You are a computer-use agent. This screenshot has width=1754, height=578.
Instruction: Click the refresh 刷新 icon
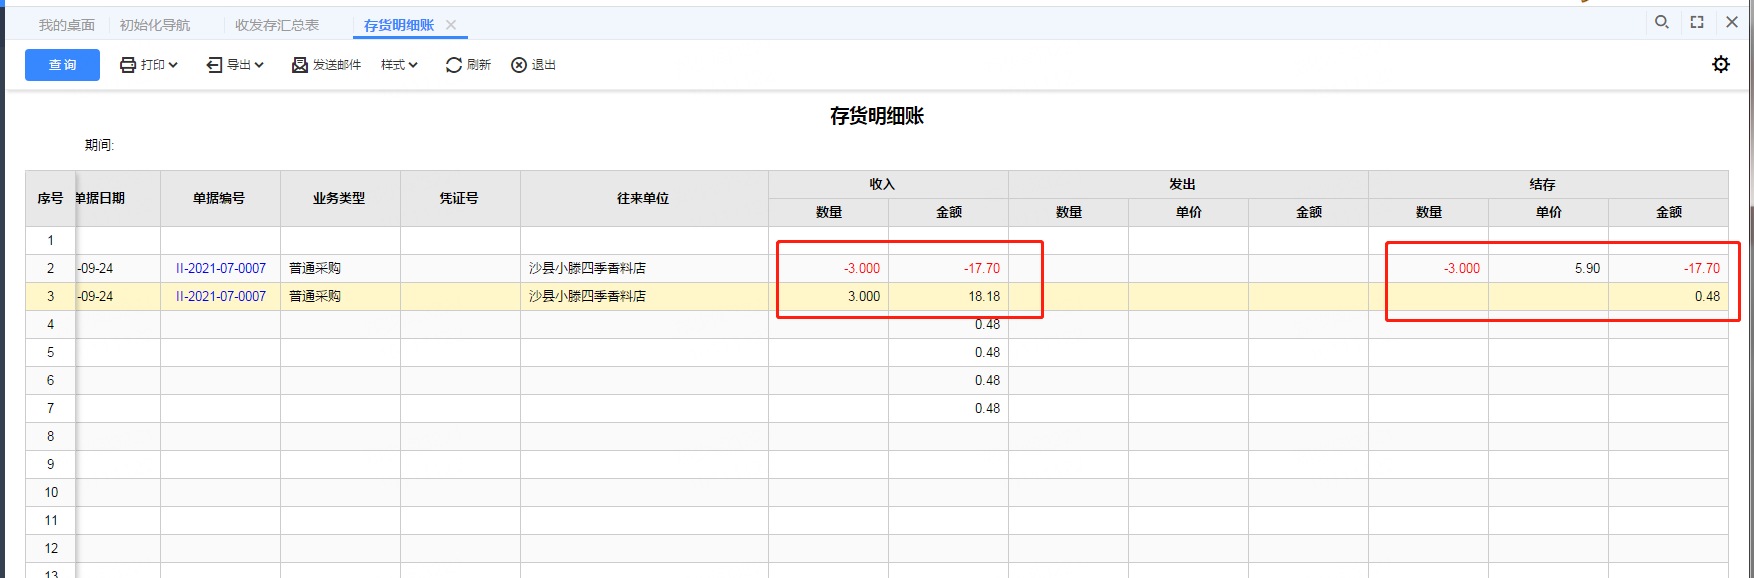454,65
